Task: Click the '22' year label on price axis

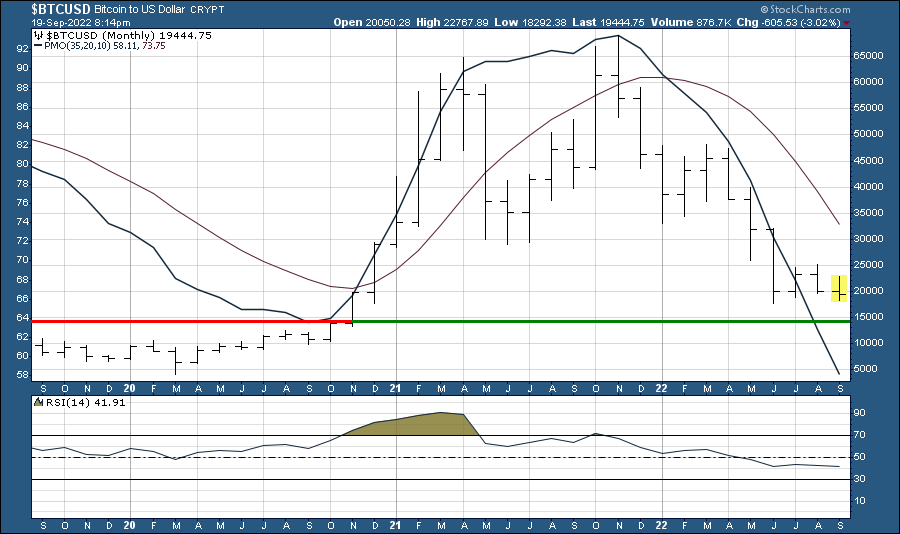Action: click(x=661, y=386)
